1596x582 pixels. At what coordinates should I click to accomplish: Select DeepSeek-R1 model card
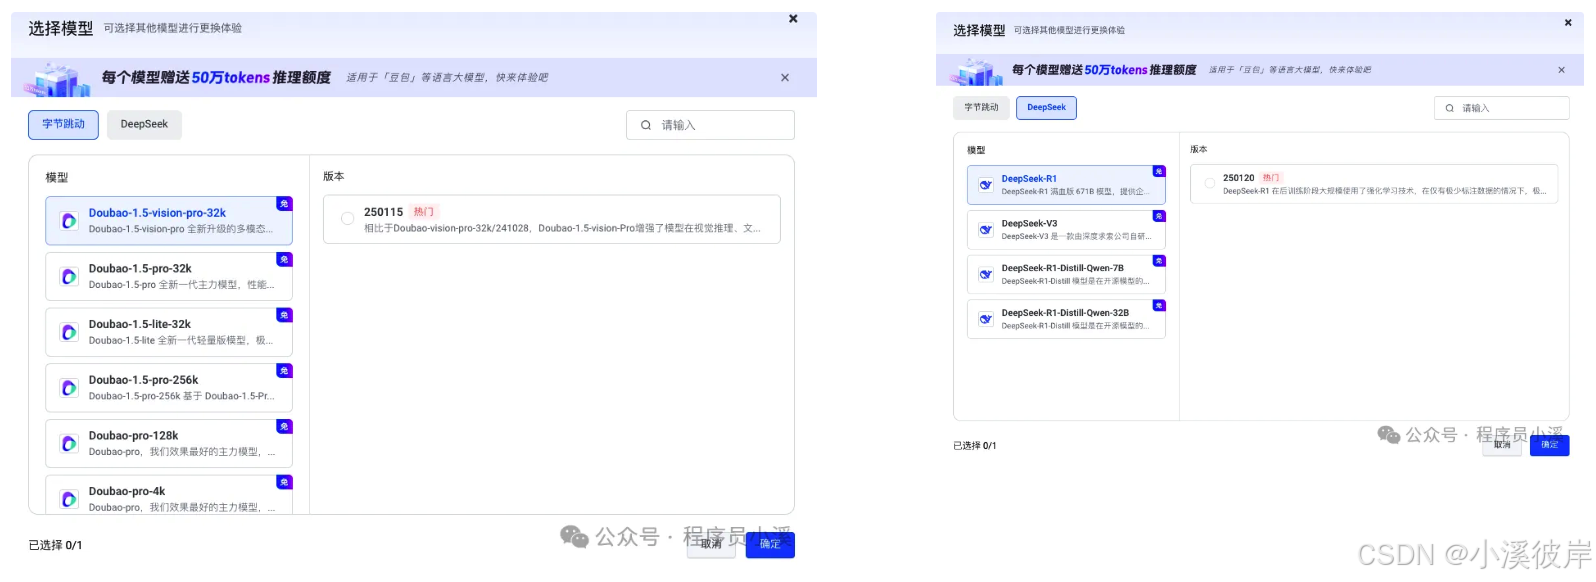pos(1066,185)
